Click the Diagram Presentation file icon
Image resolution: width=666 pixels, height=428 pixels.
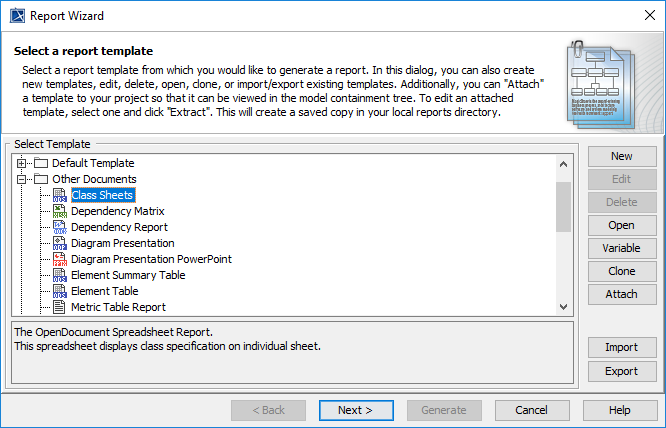59,243
